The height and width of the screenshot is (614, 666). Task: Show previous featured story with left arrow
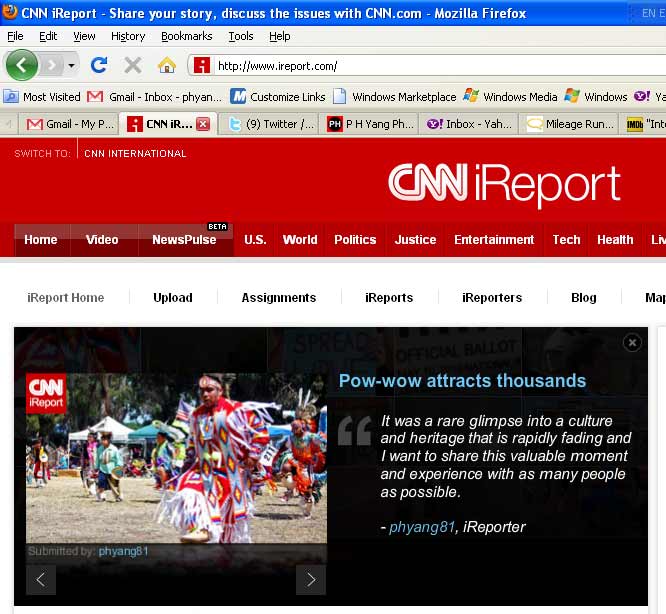(x=41, y=580)
